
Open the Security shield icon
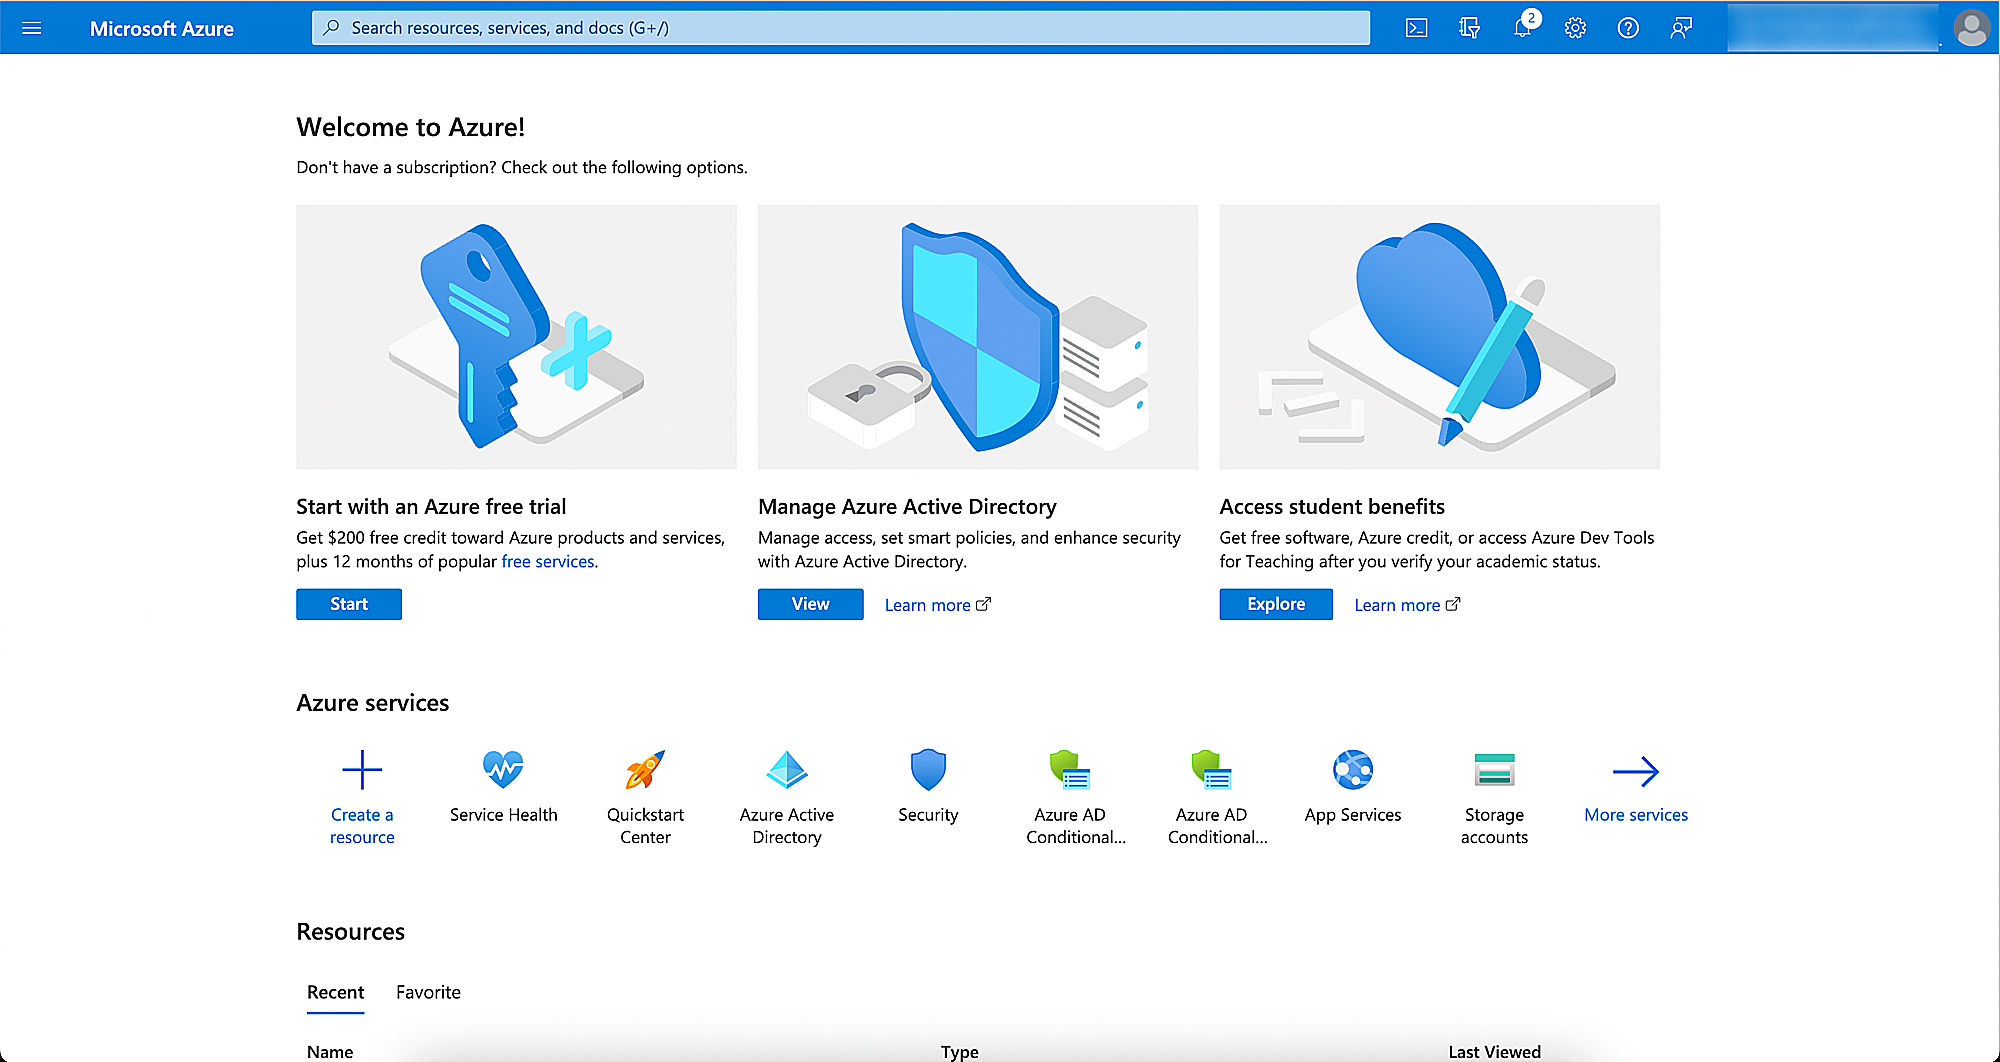pos(928,770)
